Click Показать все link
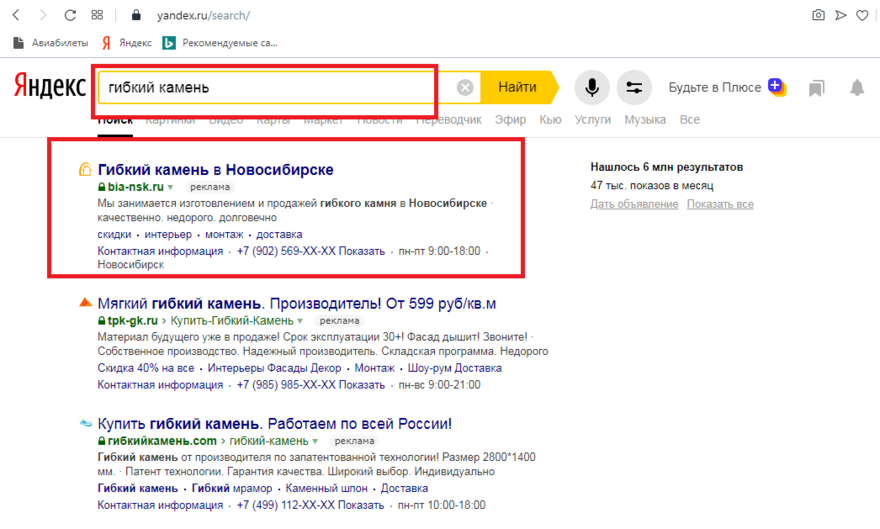880x529 pixels. (720, 204)
